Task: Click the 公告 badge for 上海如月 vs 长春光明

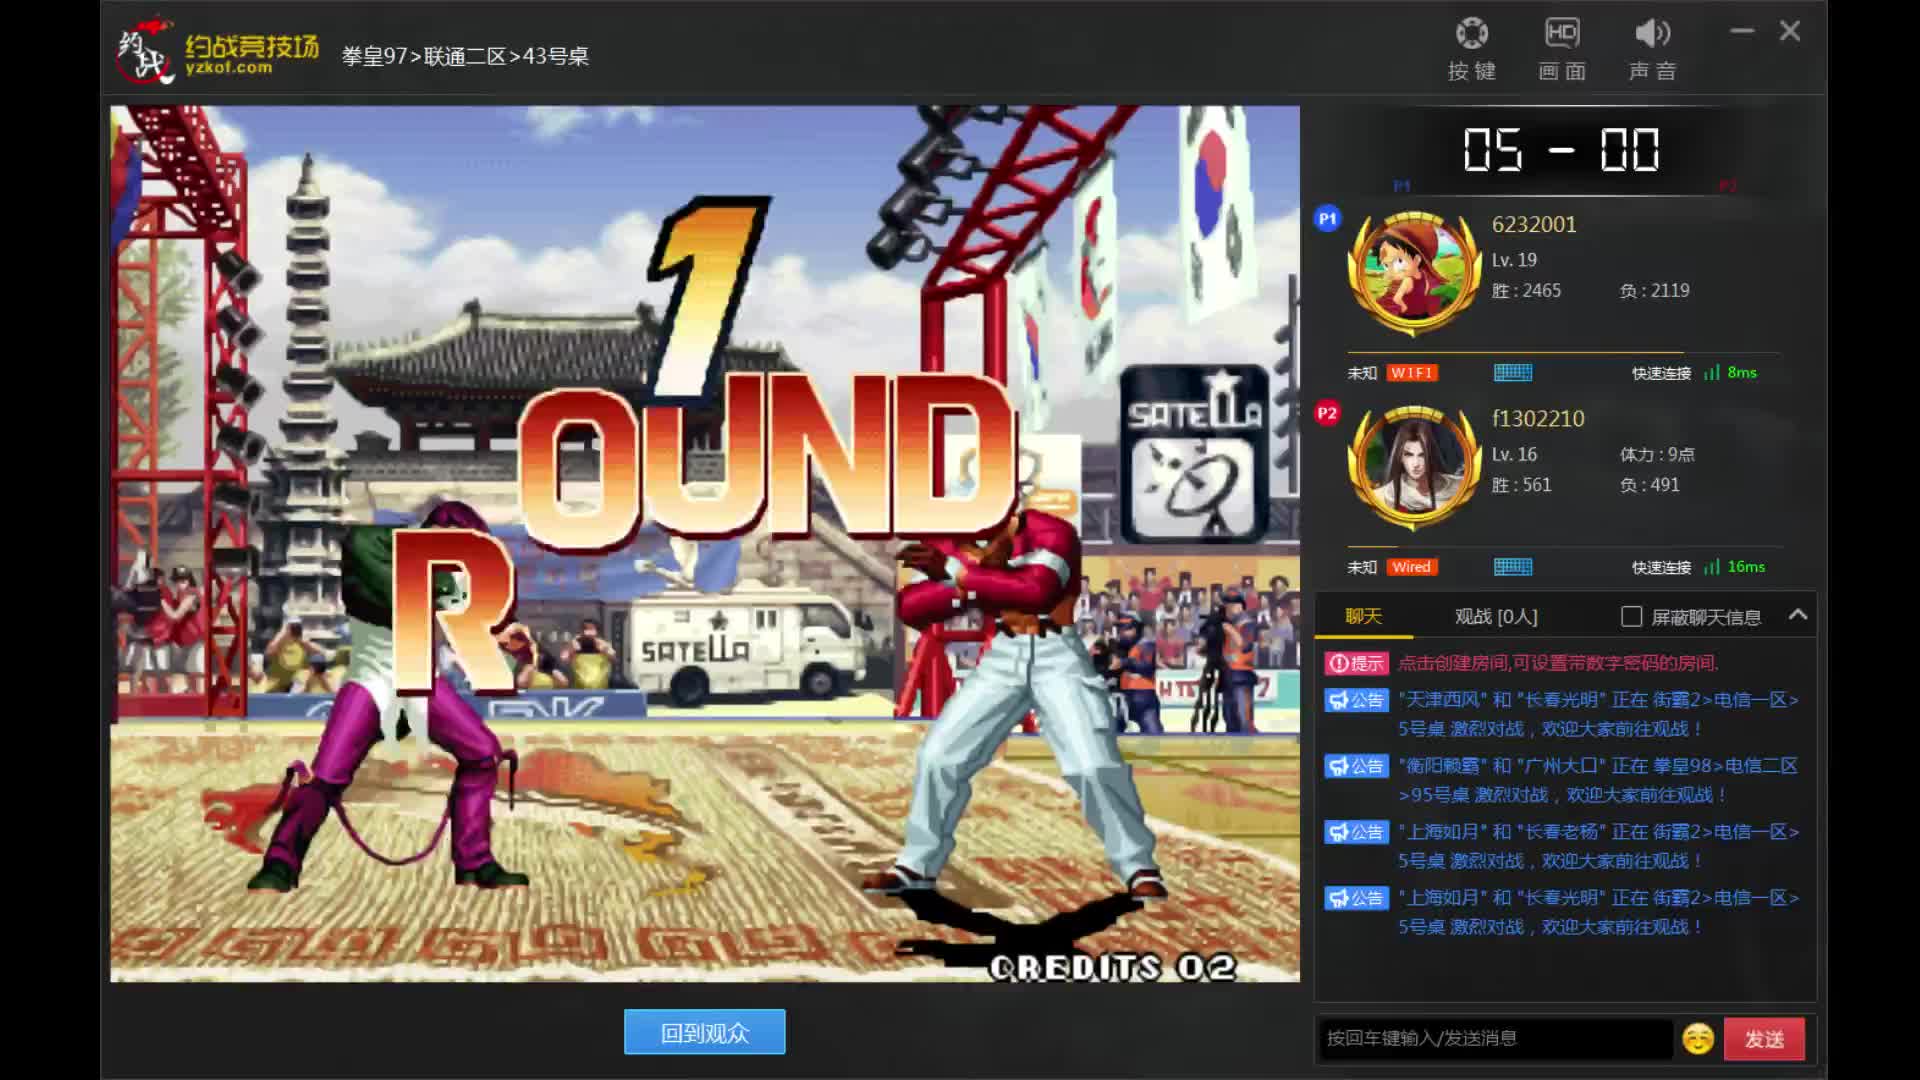Action: (x=1356, y=898)
